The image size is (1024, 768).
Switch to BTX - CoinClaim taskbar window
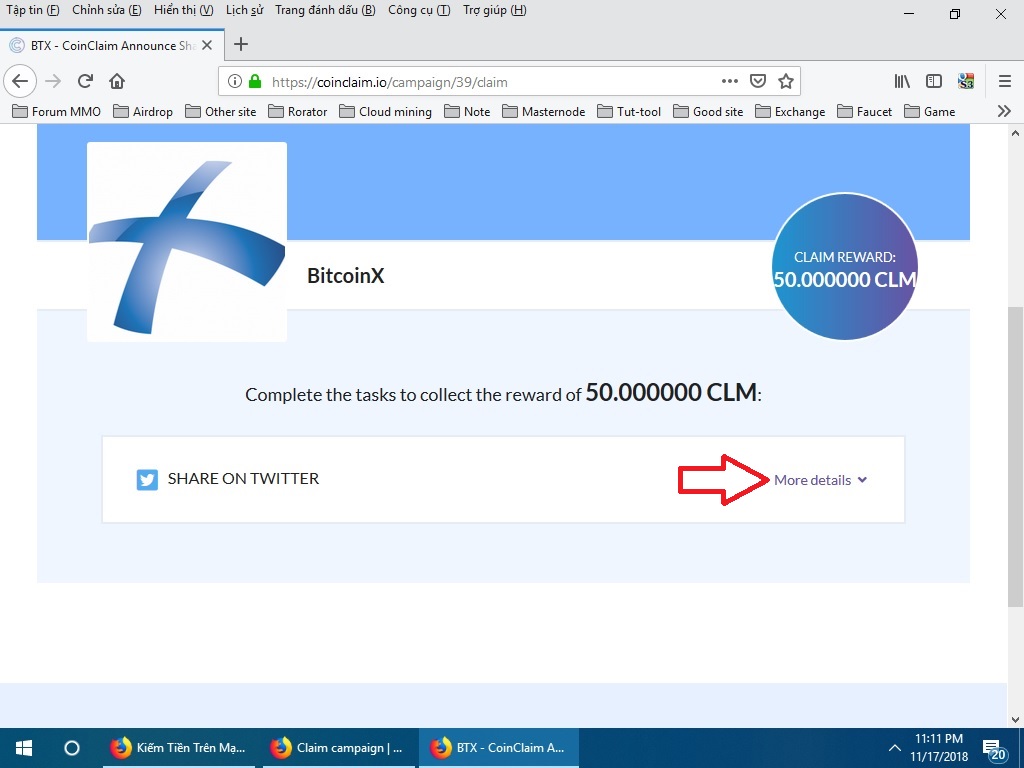(498, 748)
